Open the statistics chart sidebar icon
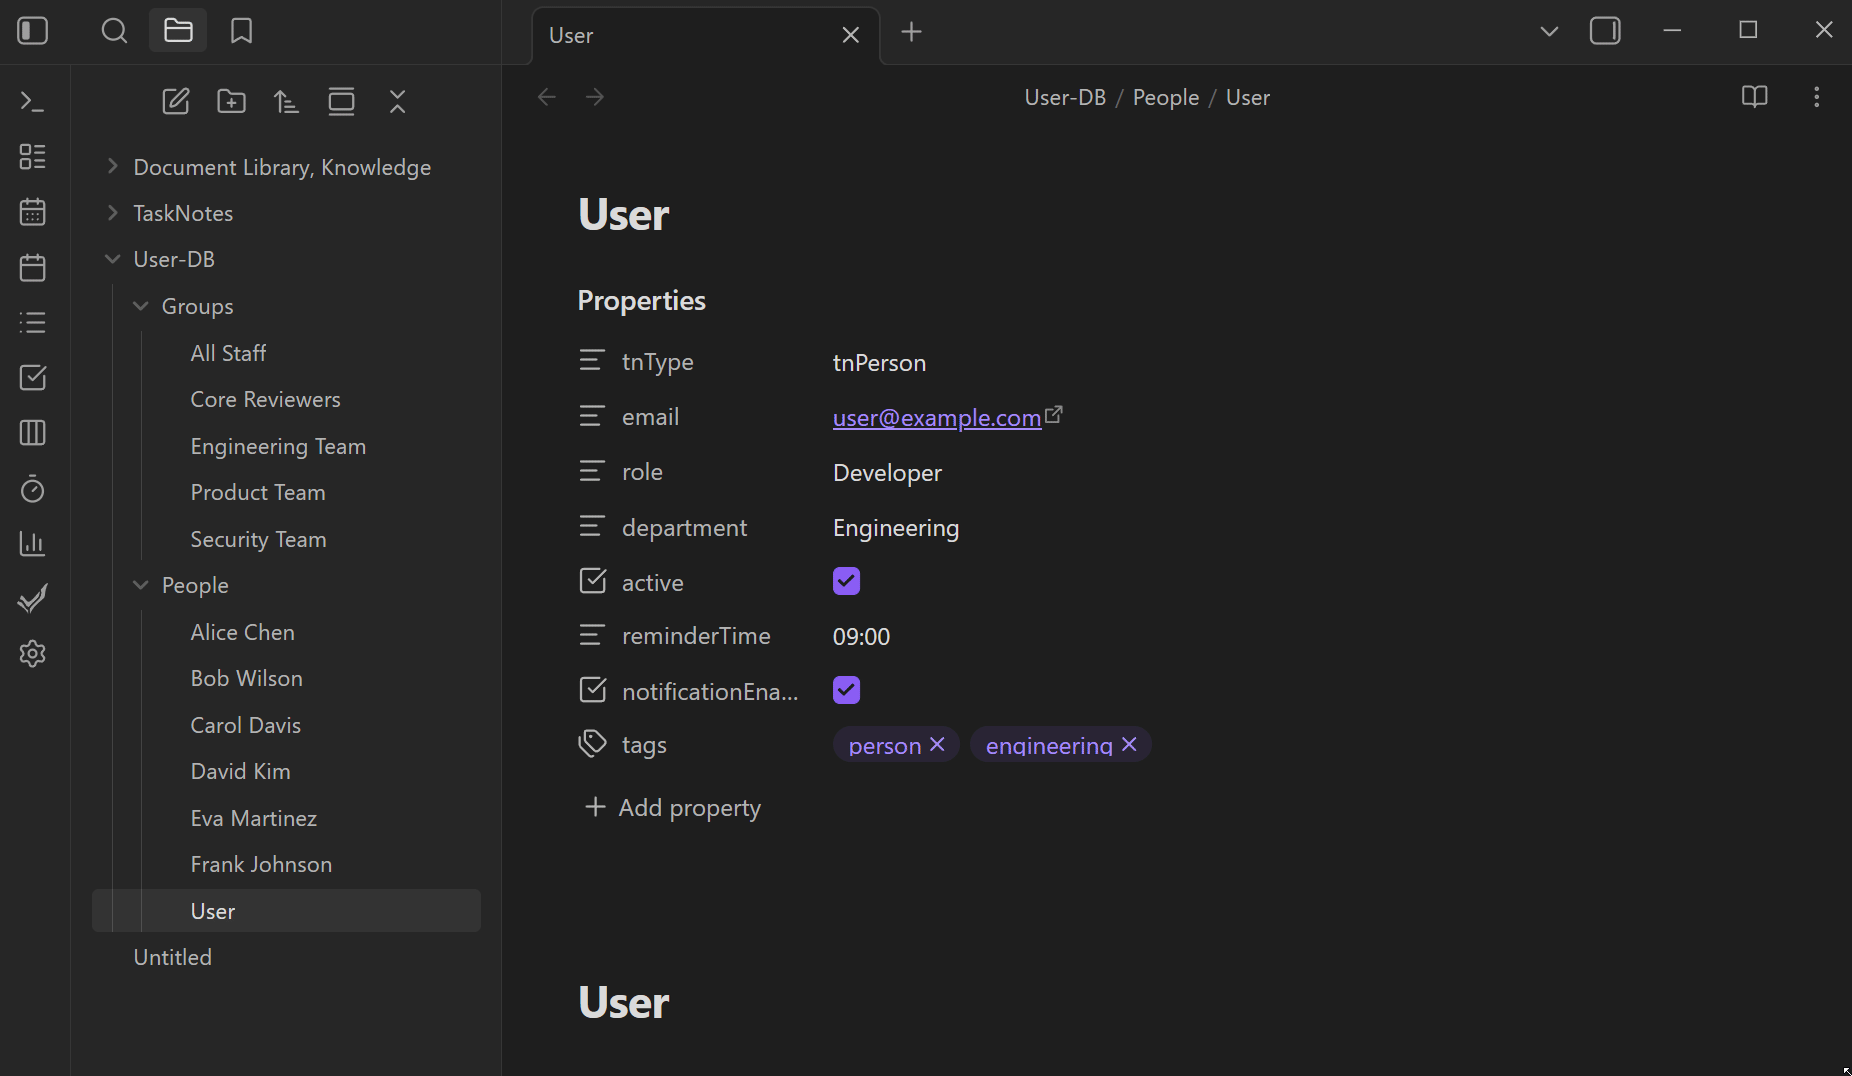 pyautogui.click(x=31, y=544)
